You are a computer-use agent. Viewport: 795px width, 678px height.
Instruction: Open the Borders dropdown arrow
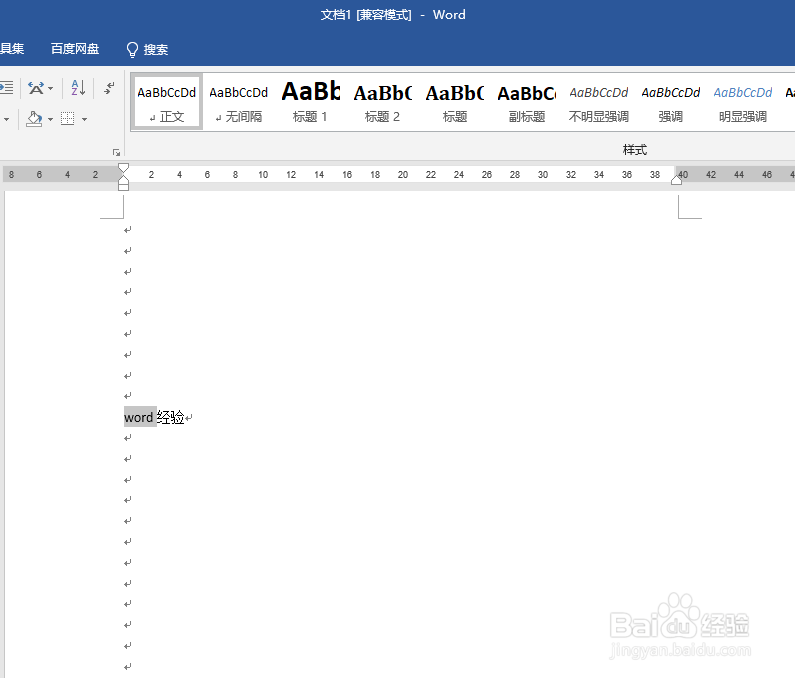[x=85, y=119]
